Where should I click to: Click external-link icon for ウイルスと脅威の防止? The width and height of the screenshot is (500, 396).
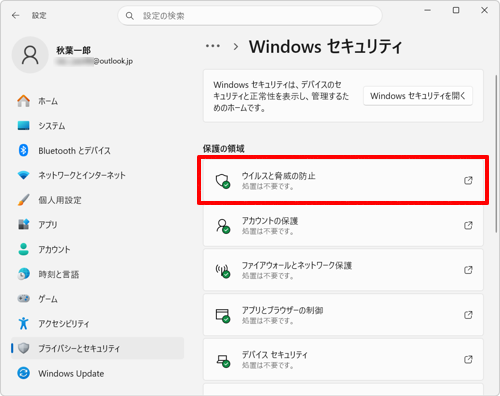point(468,180)
